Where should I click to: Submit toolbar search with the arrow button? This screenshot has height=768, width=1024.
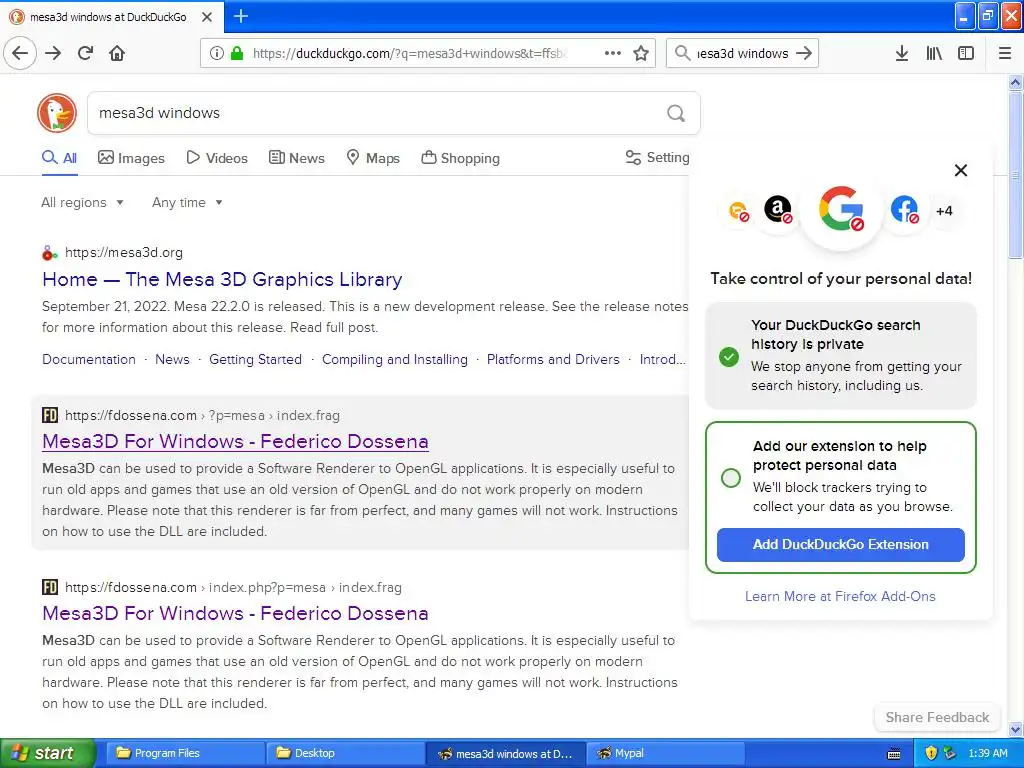(x=804, y=53)
